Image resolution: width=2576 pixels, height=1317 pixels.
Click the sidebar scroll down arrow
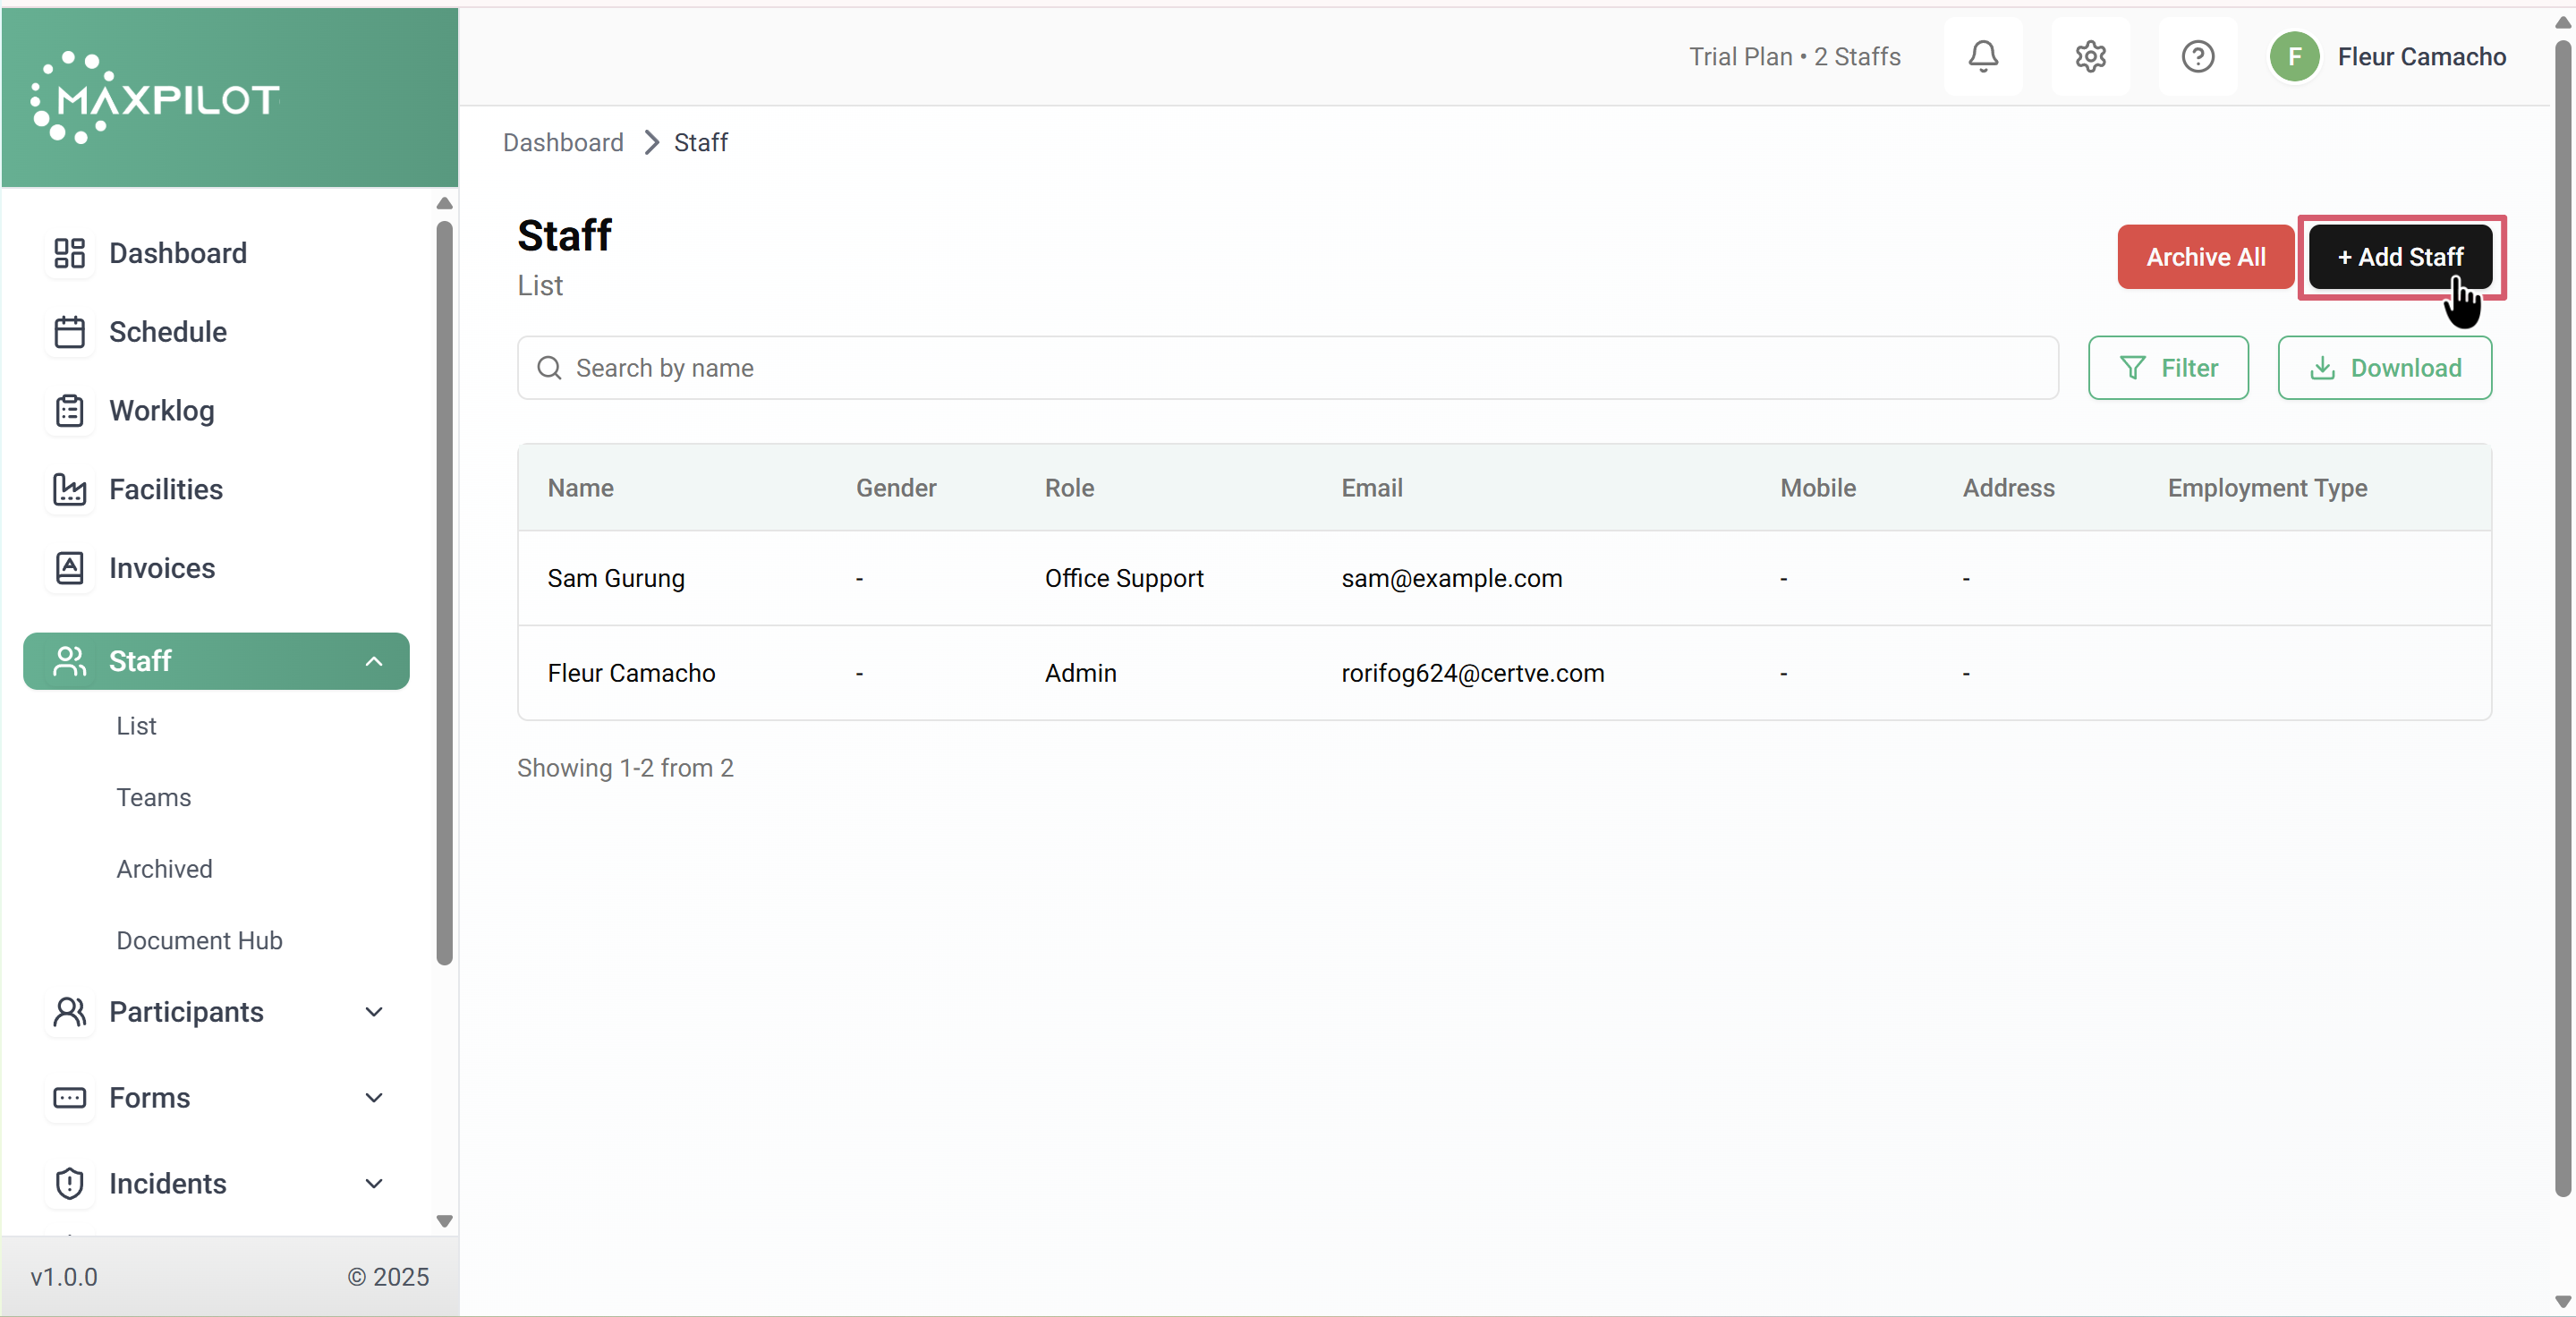coord(445,1221)
